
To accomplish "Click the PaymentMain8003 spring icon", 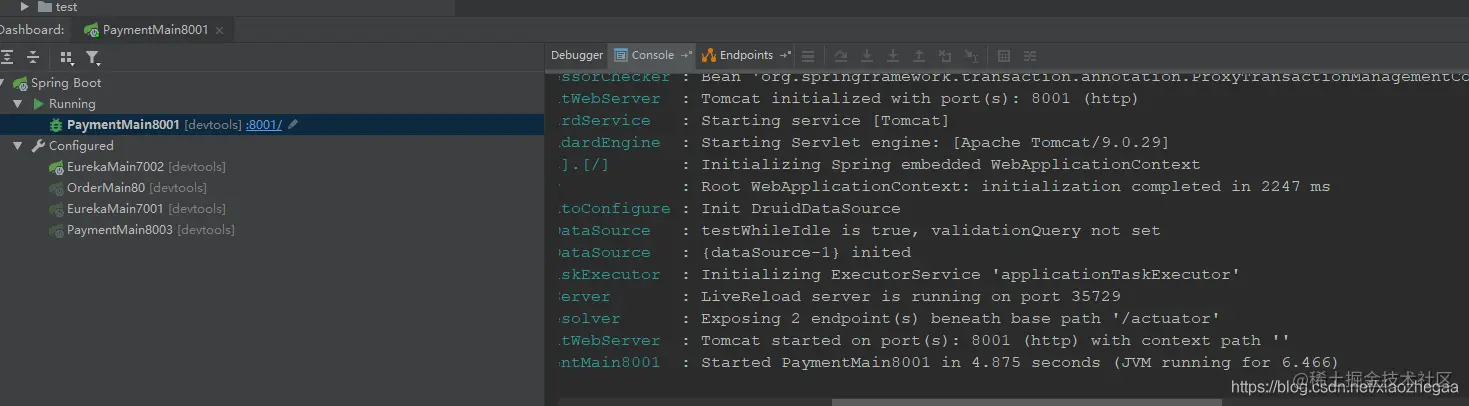I will point(57,230).
